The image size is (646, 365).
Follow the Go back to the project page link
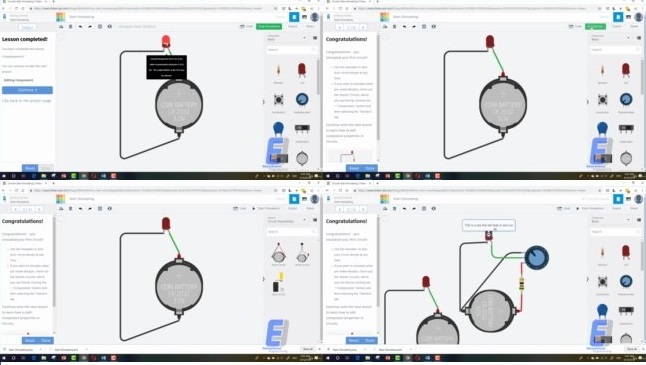pos(27,101)
